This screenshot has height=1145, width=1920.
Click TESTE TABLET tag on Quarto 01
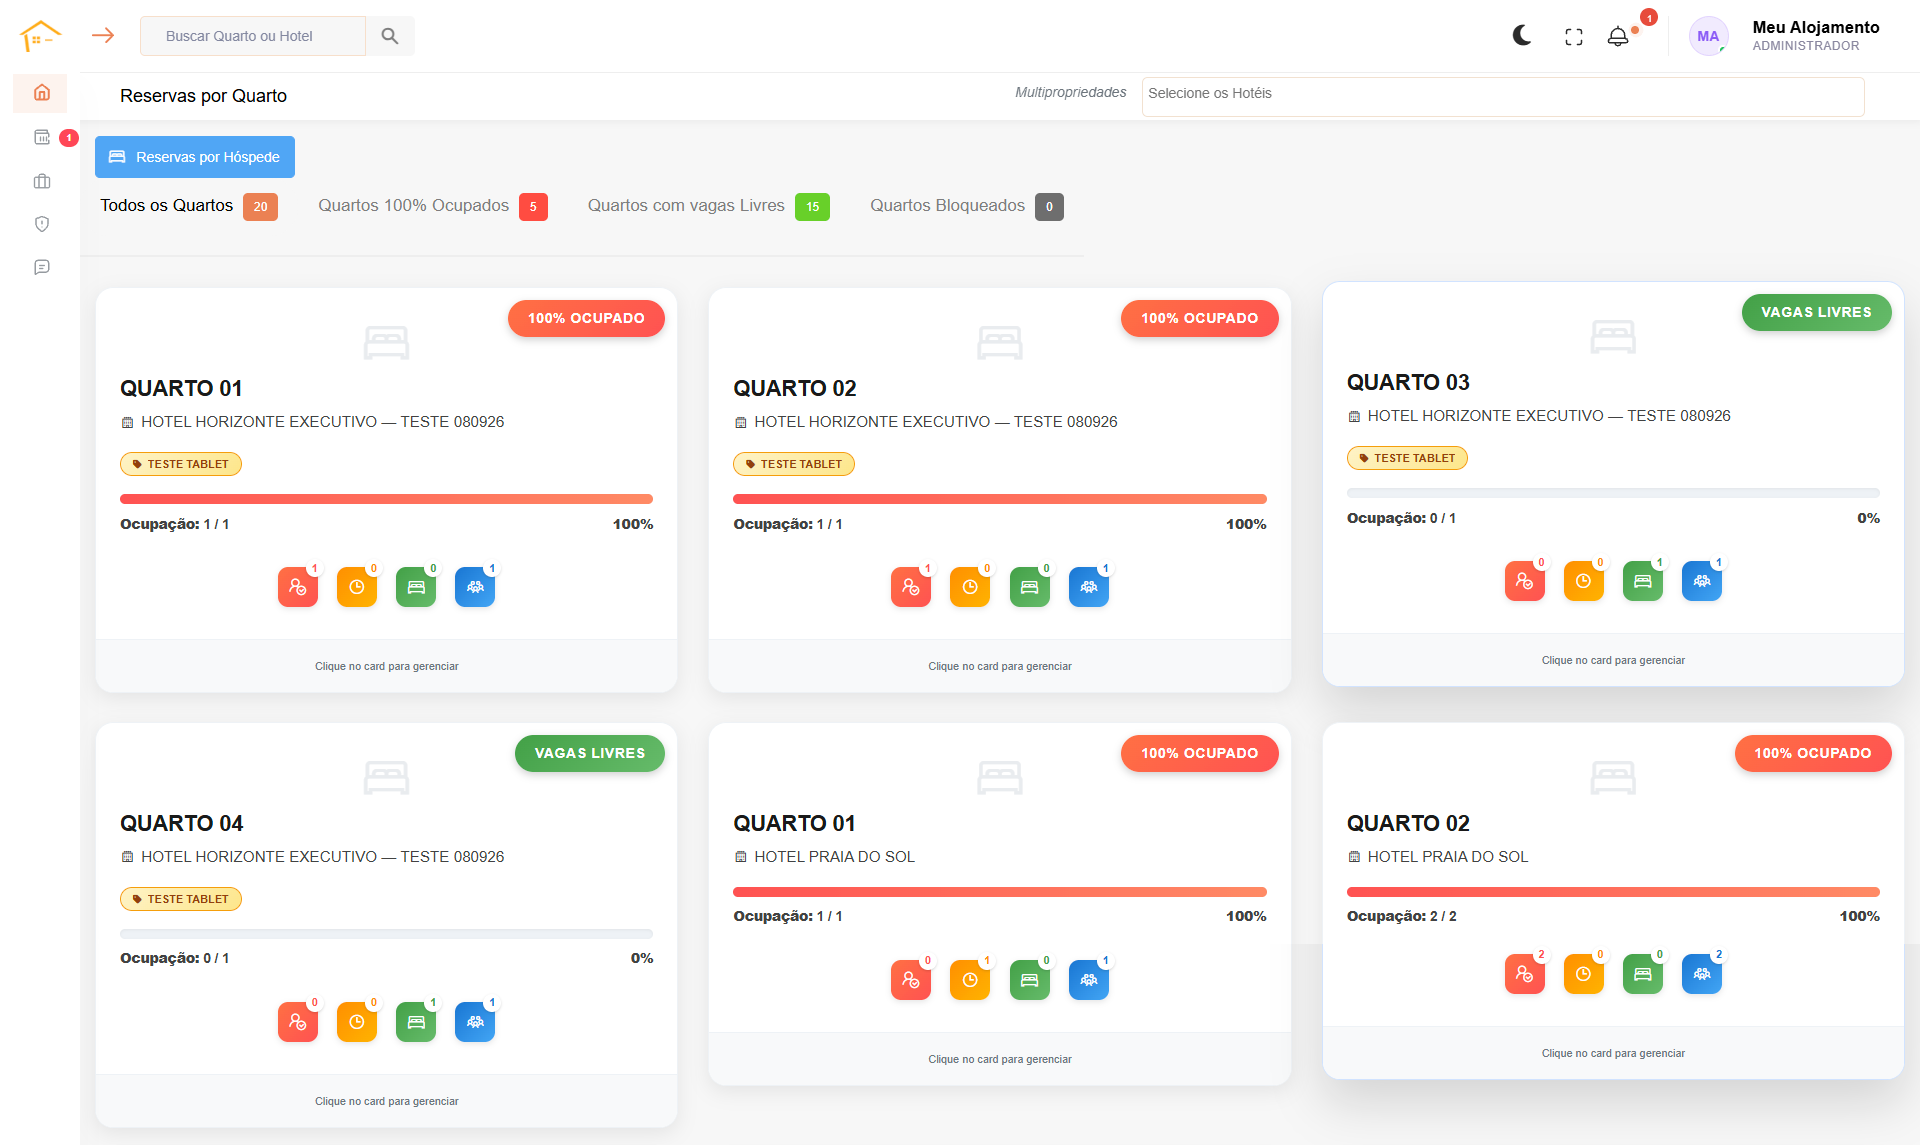181,464
